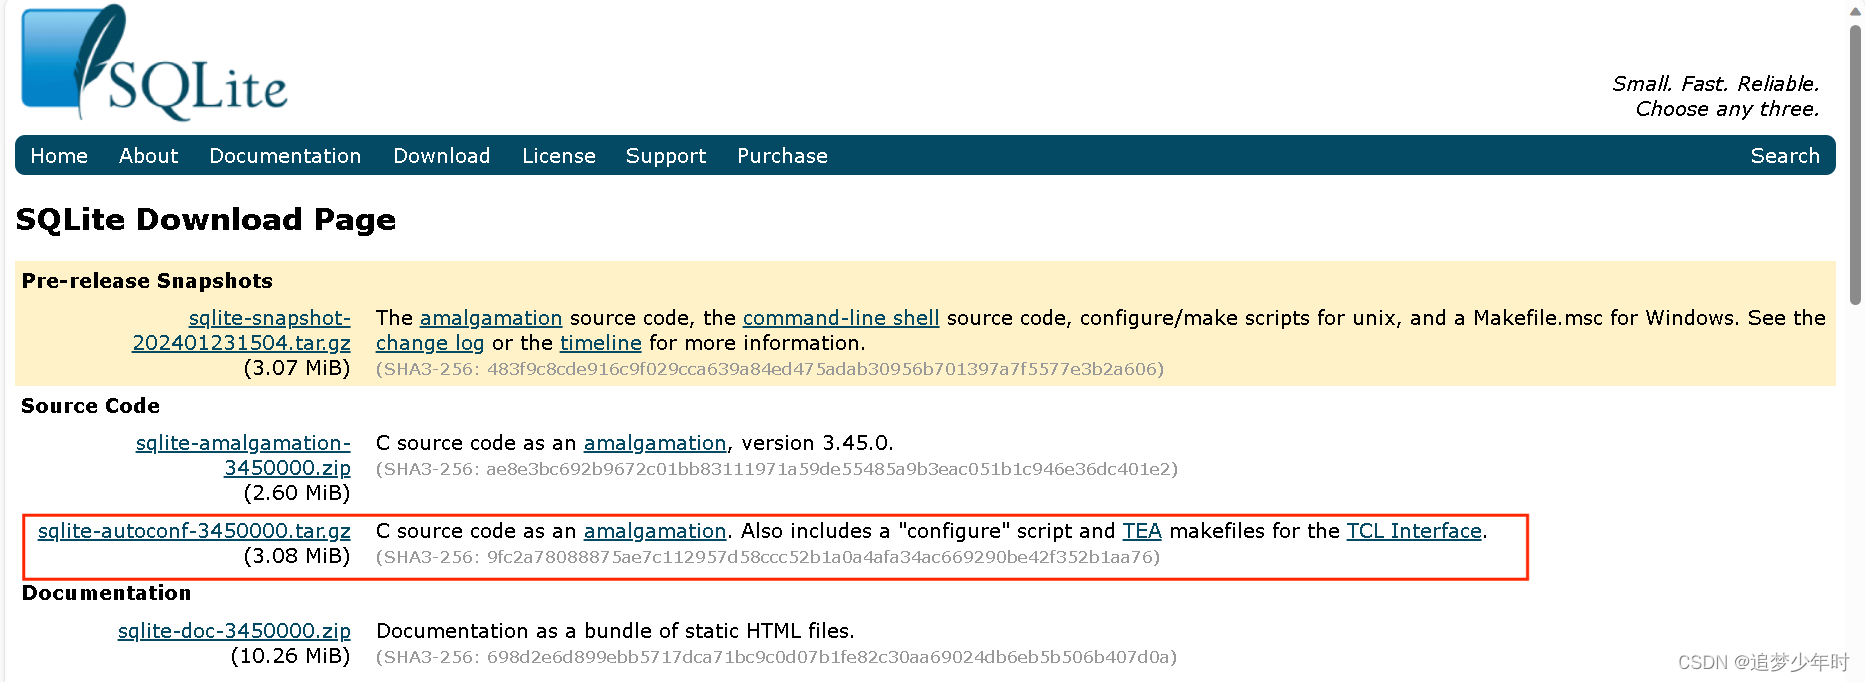
Task: Click the 'Small. Fast. Reliable.' tagline
Action: (1716, 84)
